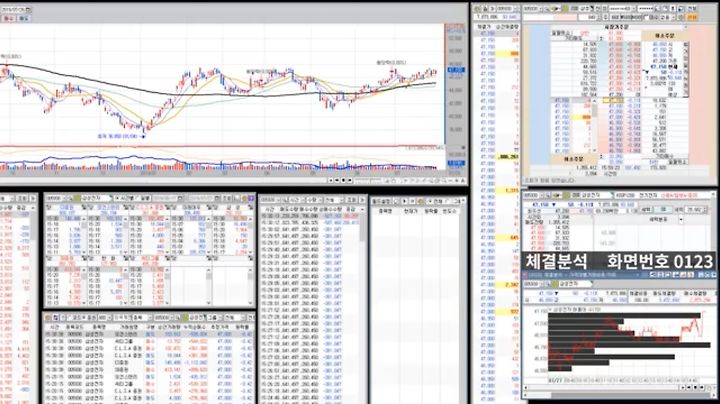Click the 종목명 column header in watchlist window
Image resolution: width=720 pixels, height=404 pixels.
(387, 211)
